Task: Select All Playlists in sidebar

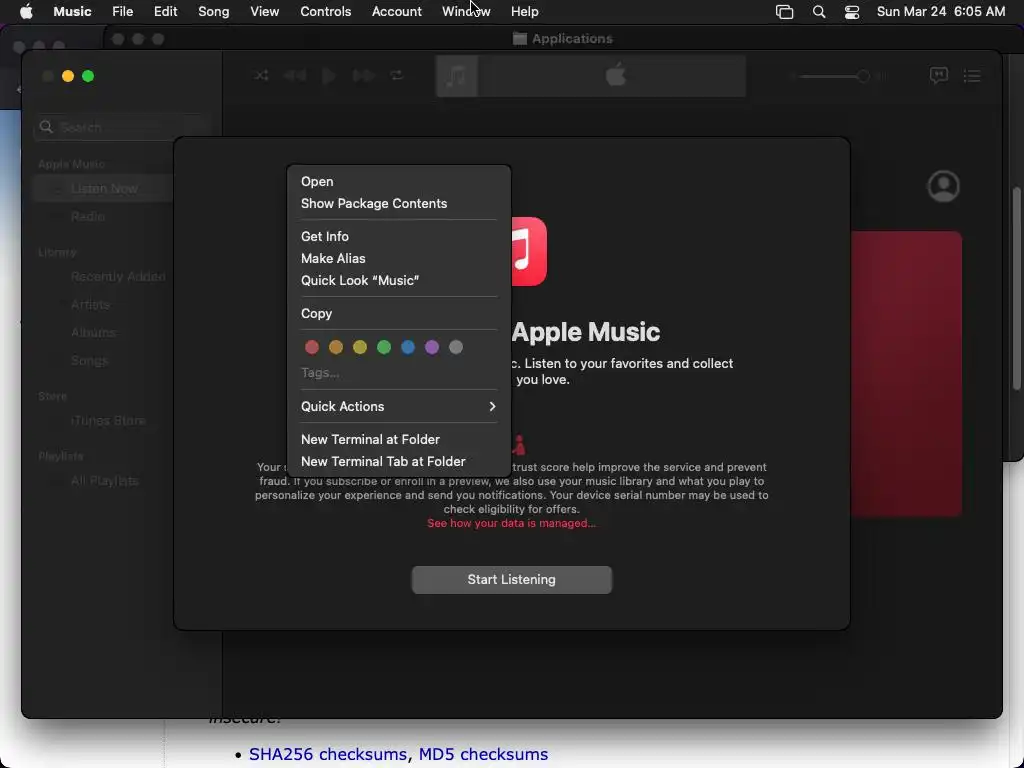Action: (x=103, y=481)
